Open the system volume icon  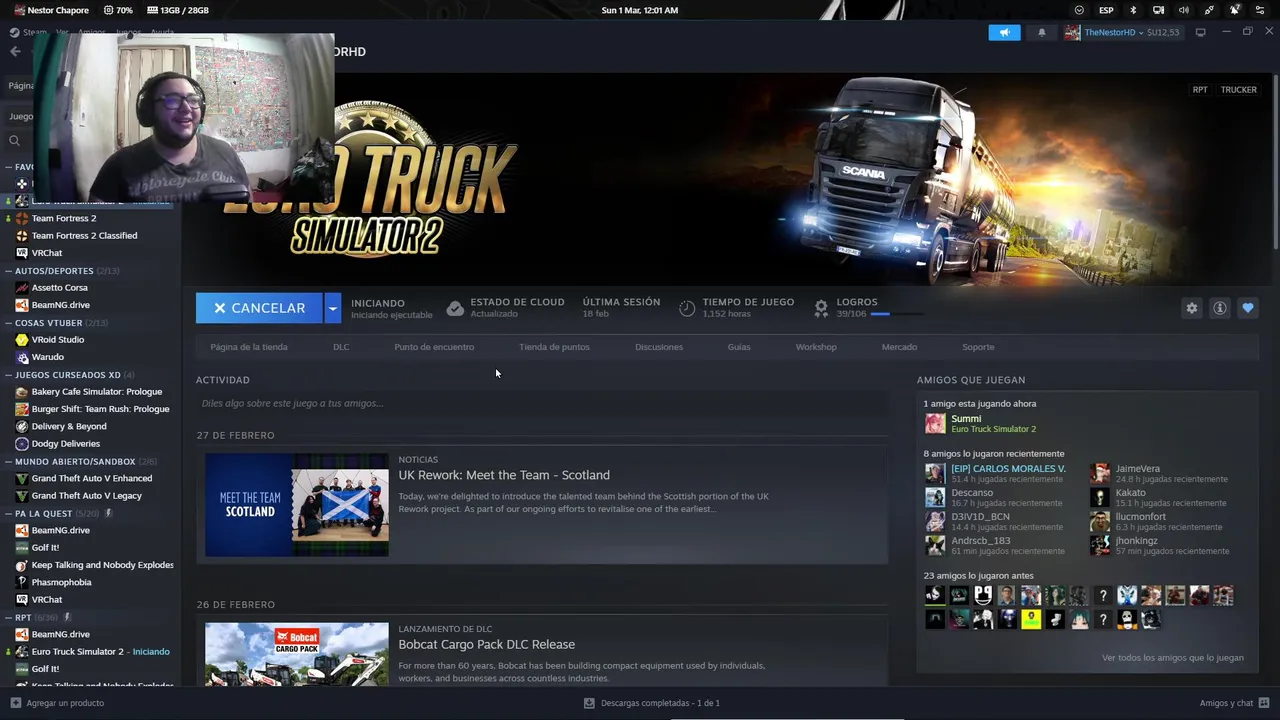point(1184,10)
